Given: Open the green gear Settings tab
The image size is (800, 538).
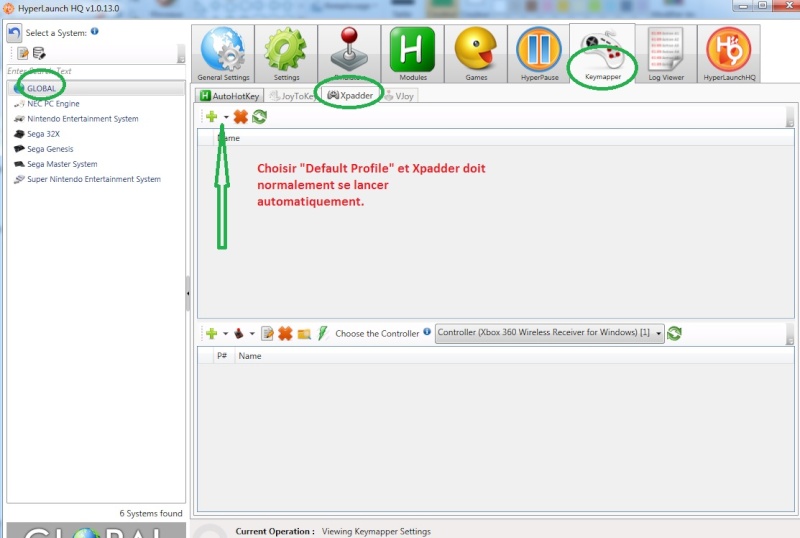Looking at the screenshot, I should tap(286, 54).
